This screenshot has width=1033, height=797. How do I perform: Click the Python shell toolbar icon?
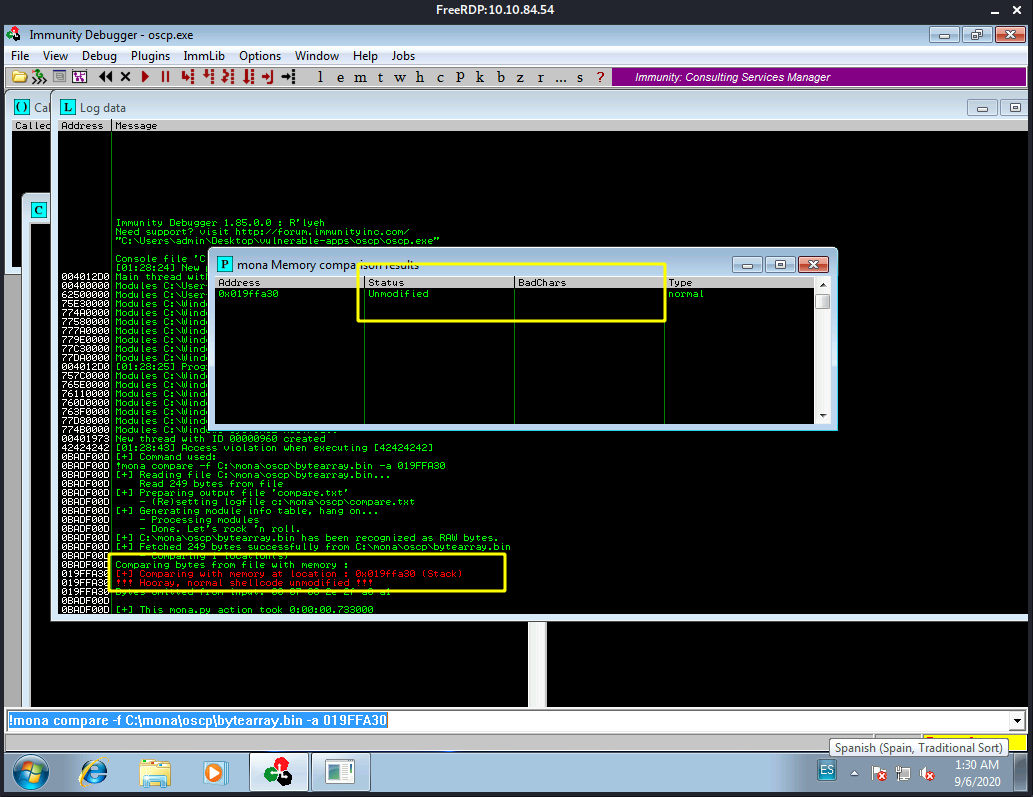tap(40, 77)
